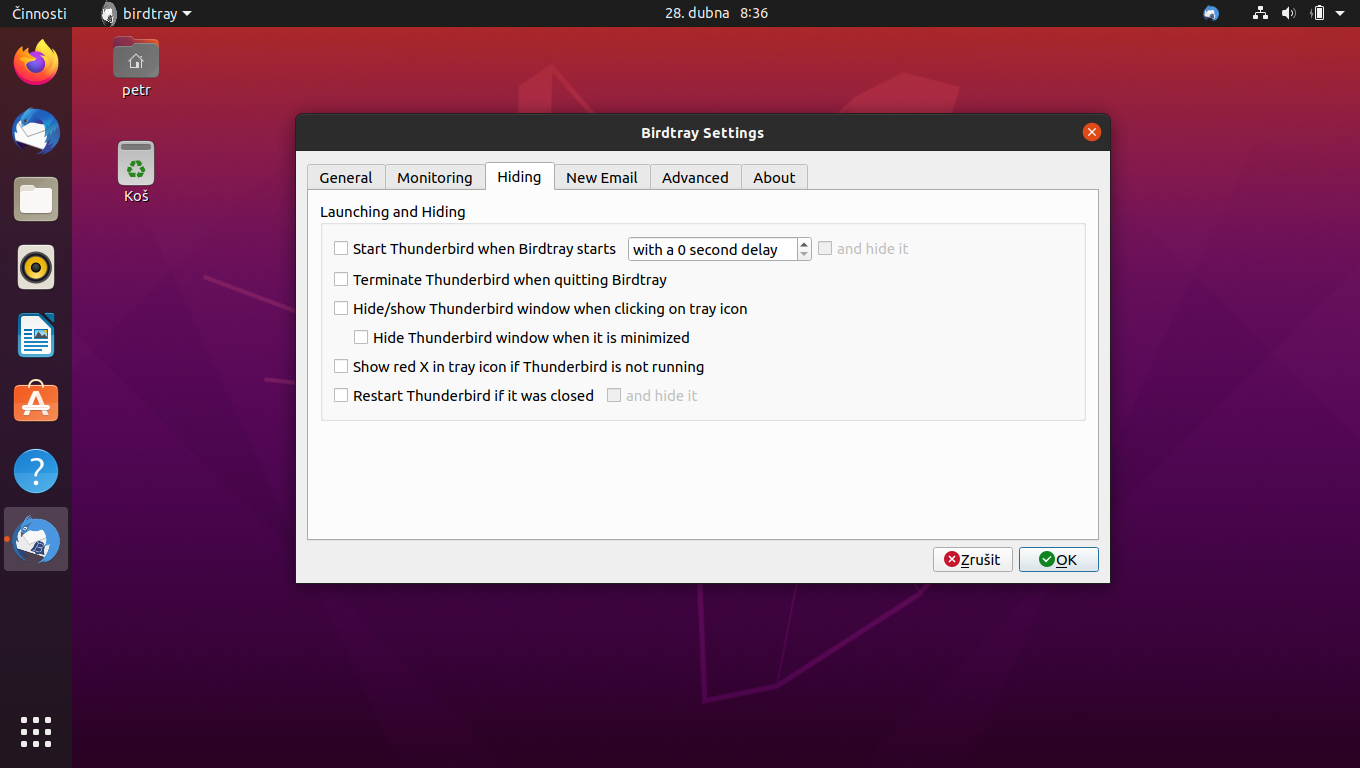Click the Birdtray tray icon in top bar
This screenshot has width=1360, height=768.
[1211, 13]
